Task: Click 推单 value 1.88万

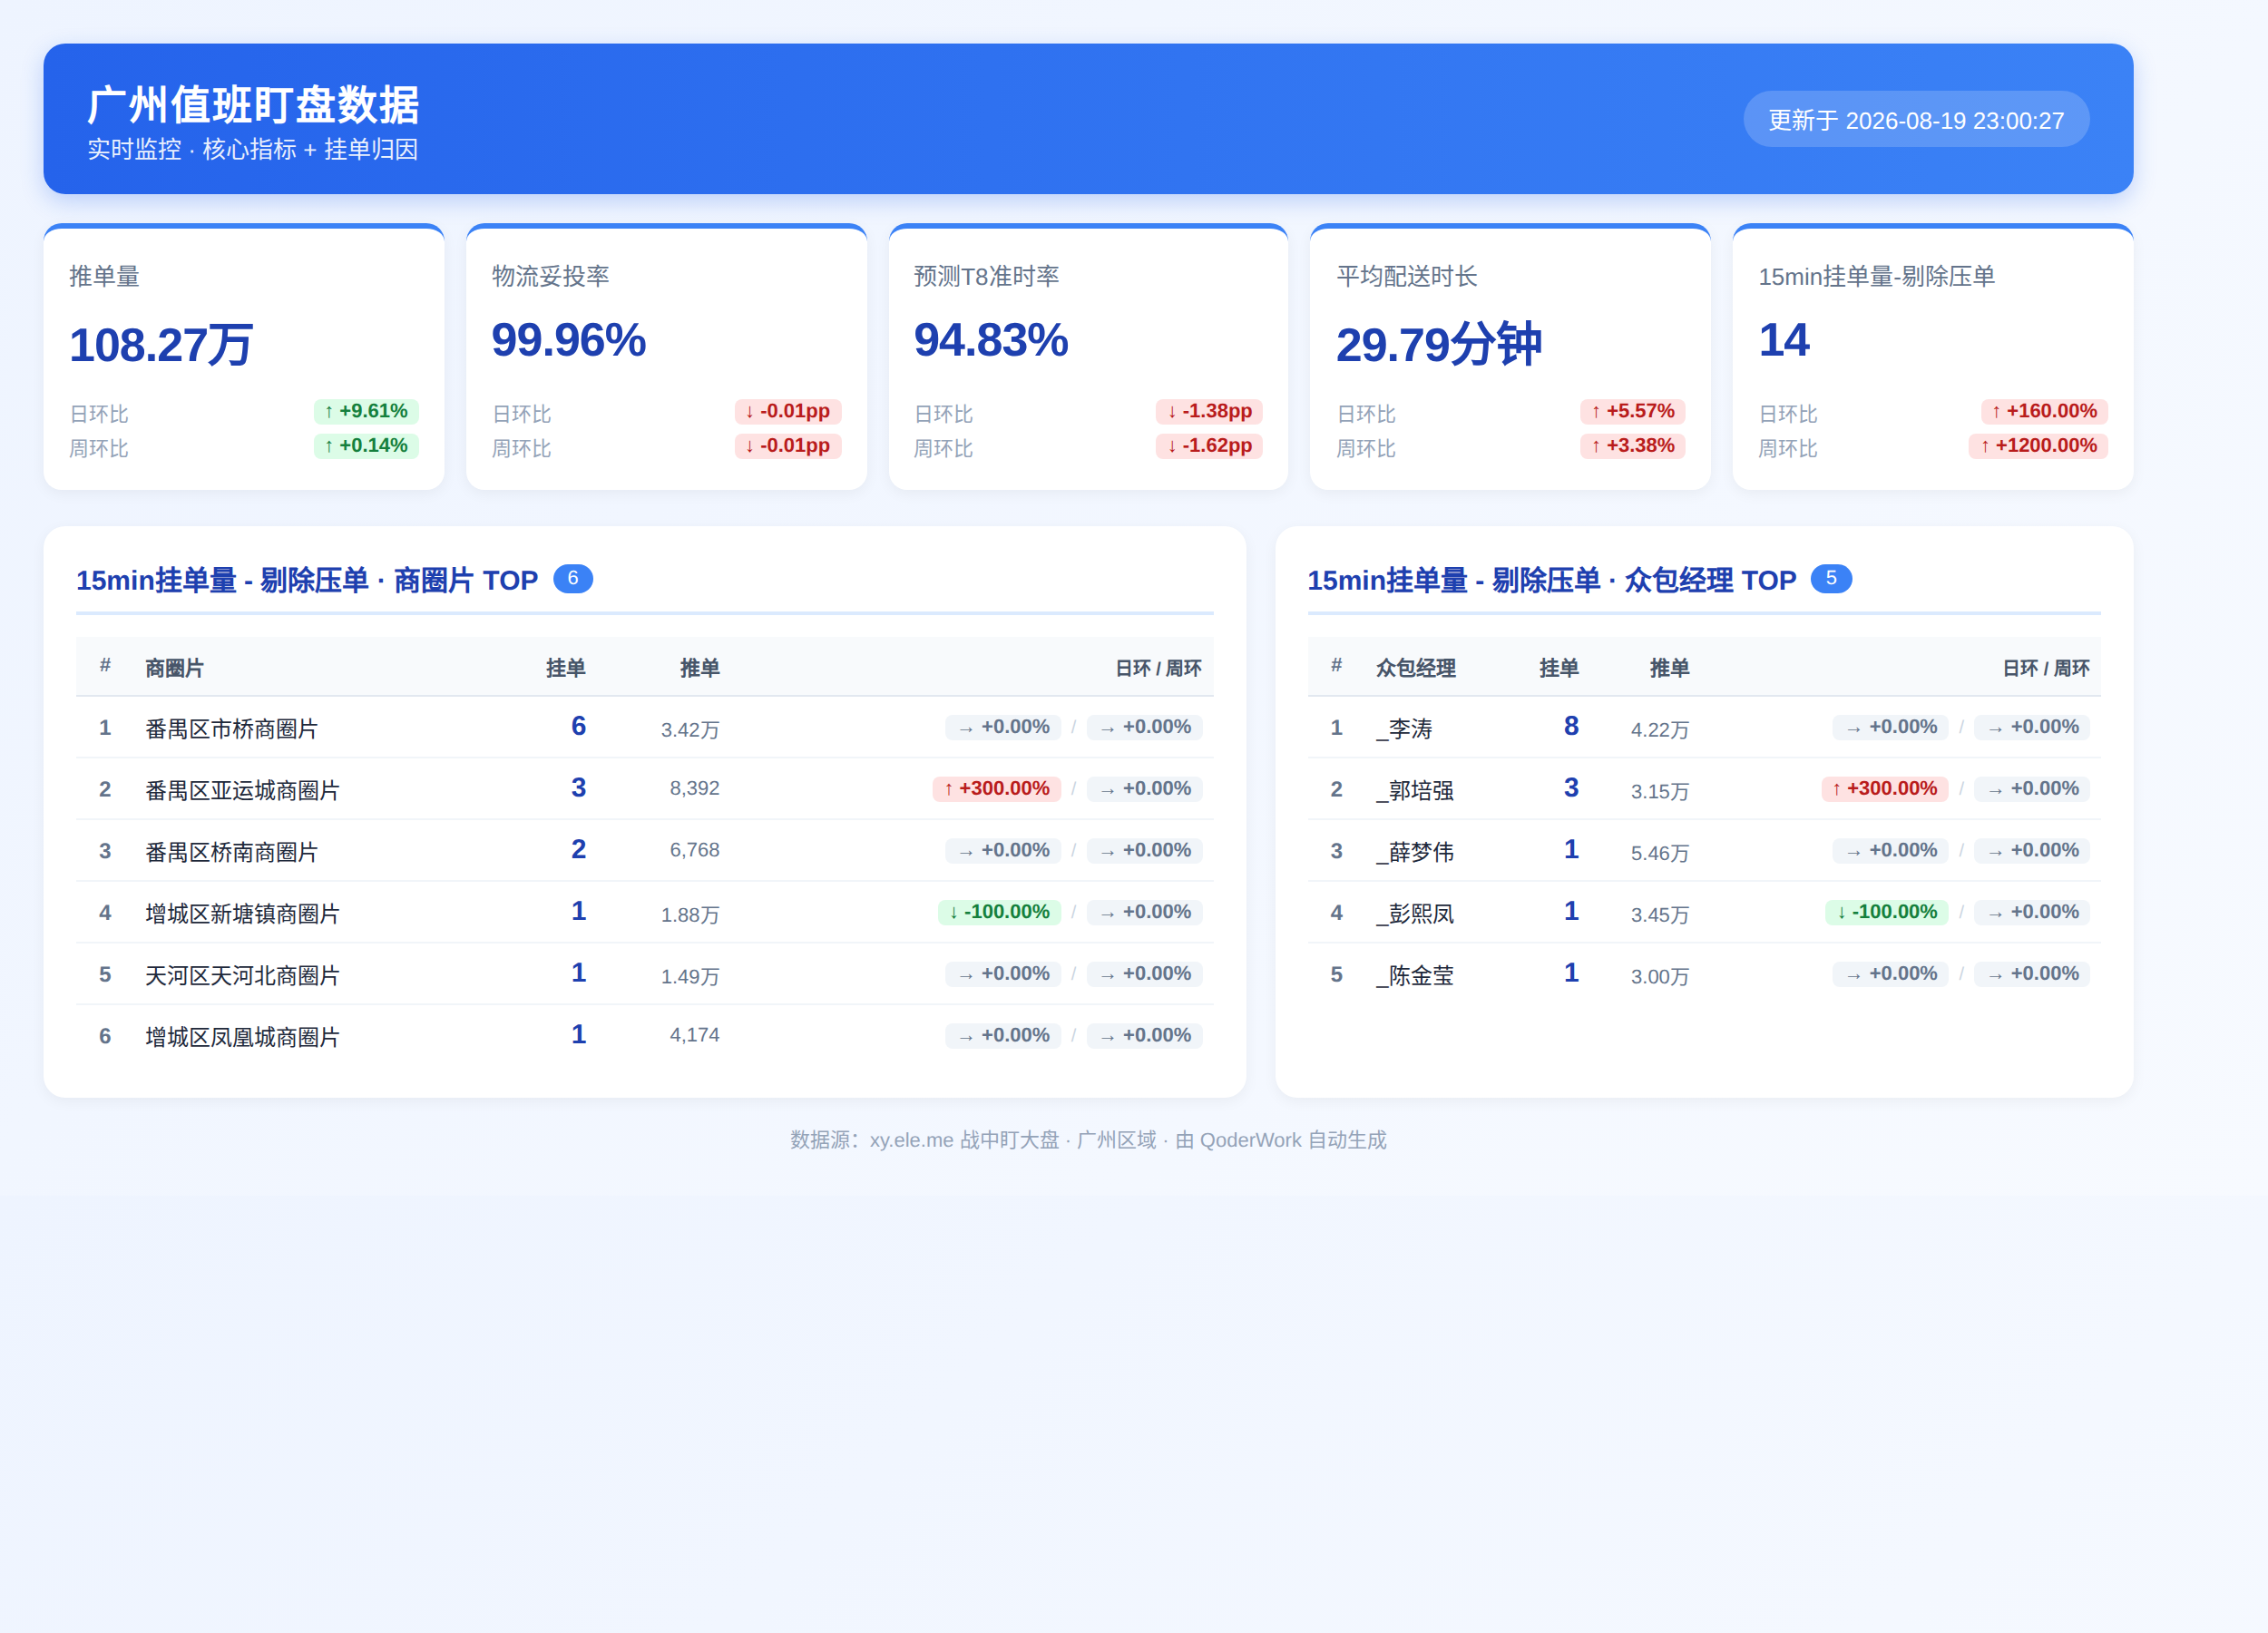Action: point(690,914)
